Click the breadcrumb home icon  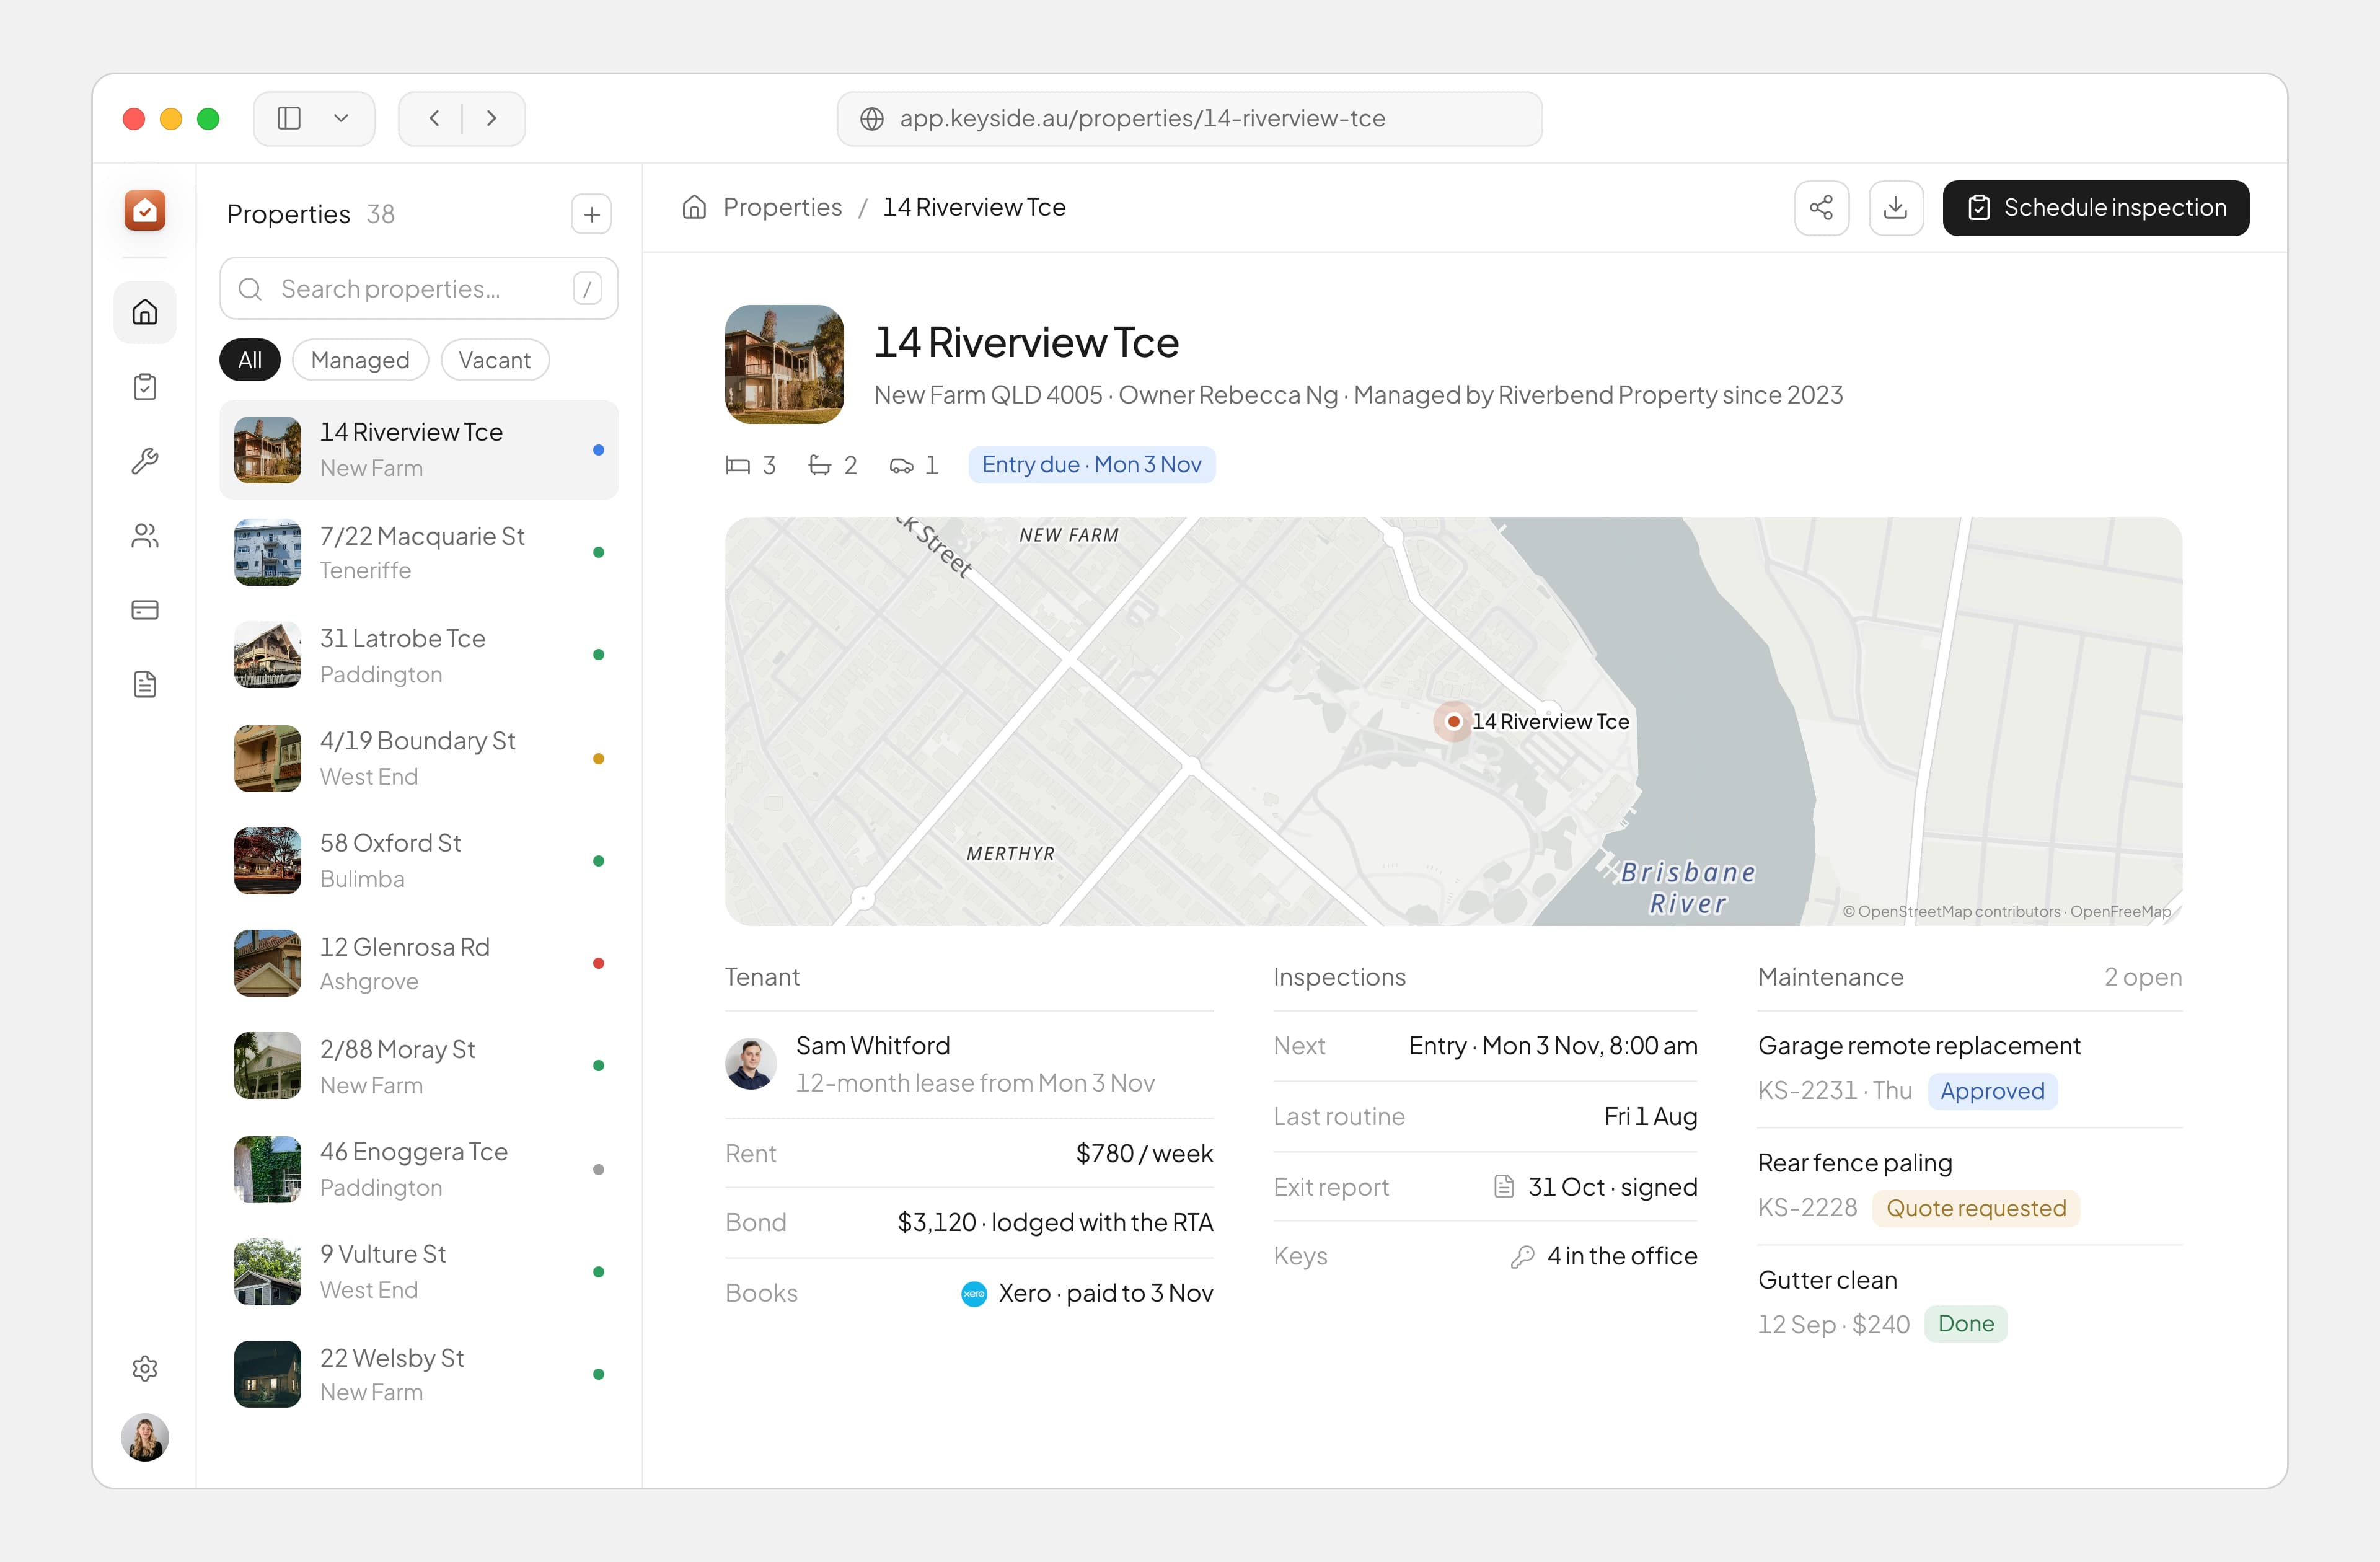click(694, 207)
